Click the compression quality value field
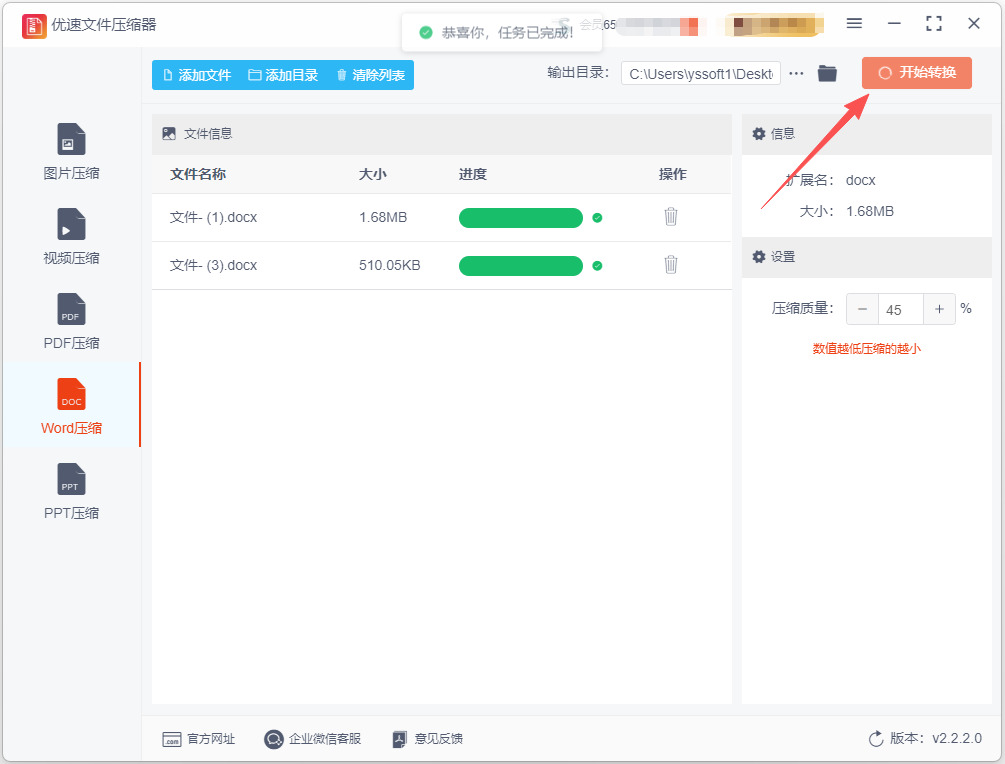Viewport: 1005px width, 764px height. point(901,309)
